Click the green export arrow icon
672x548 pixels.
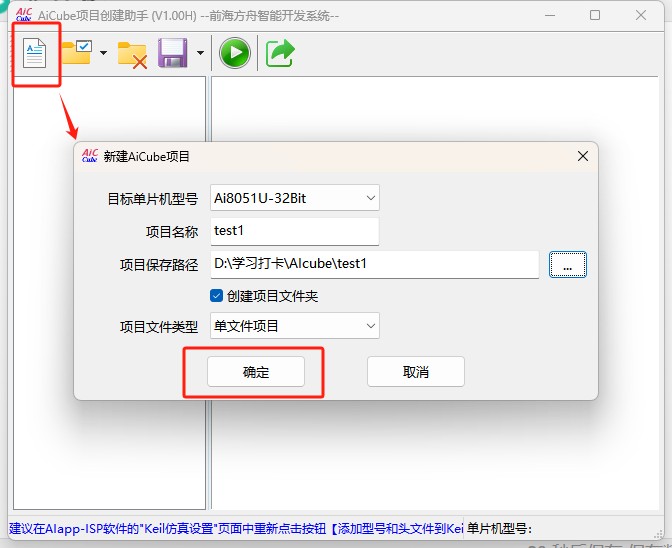[280, 53]
